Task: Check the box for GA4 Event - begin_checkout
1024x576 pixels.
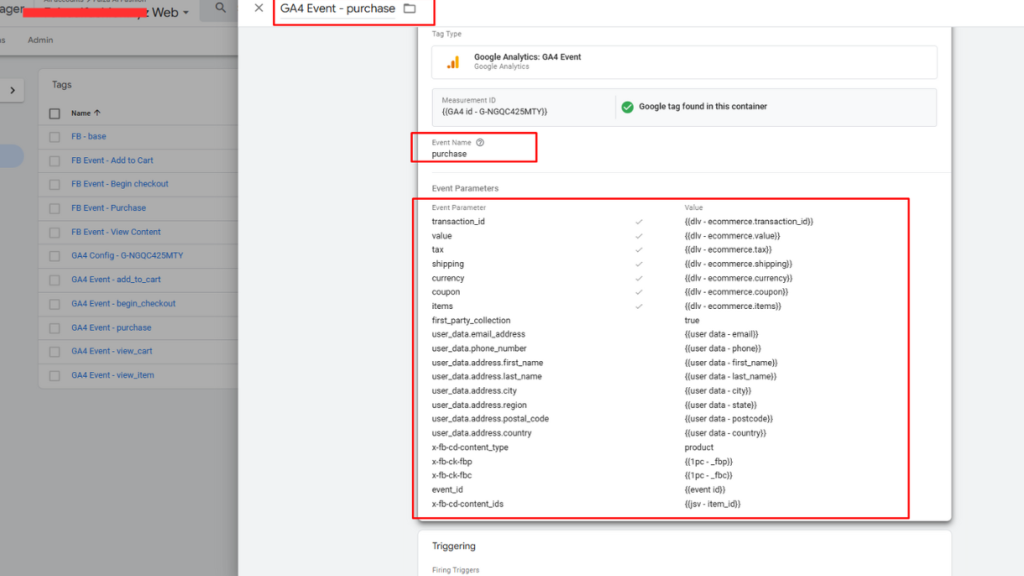Action: click(54, 304)
